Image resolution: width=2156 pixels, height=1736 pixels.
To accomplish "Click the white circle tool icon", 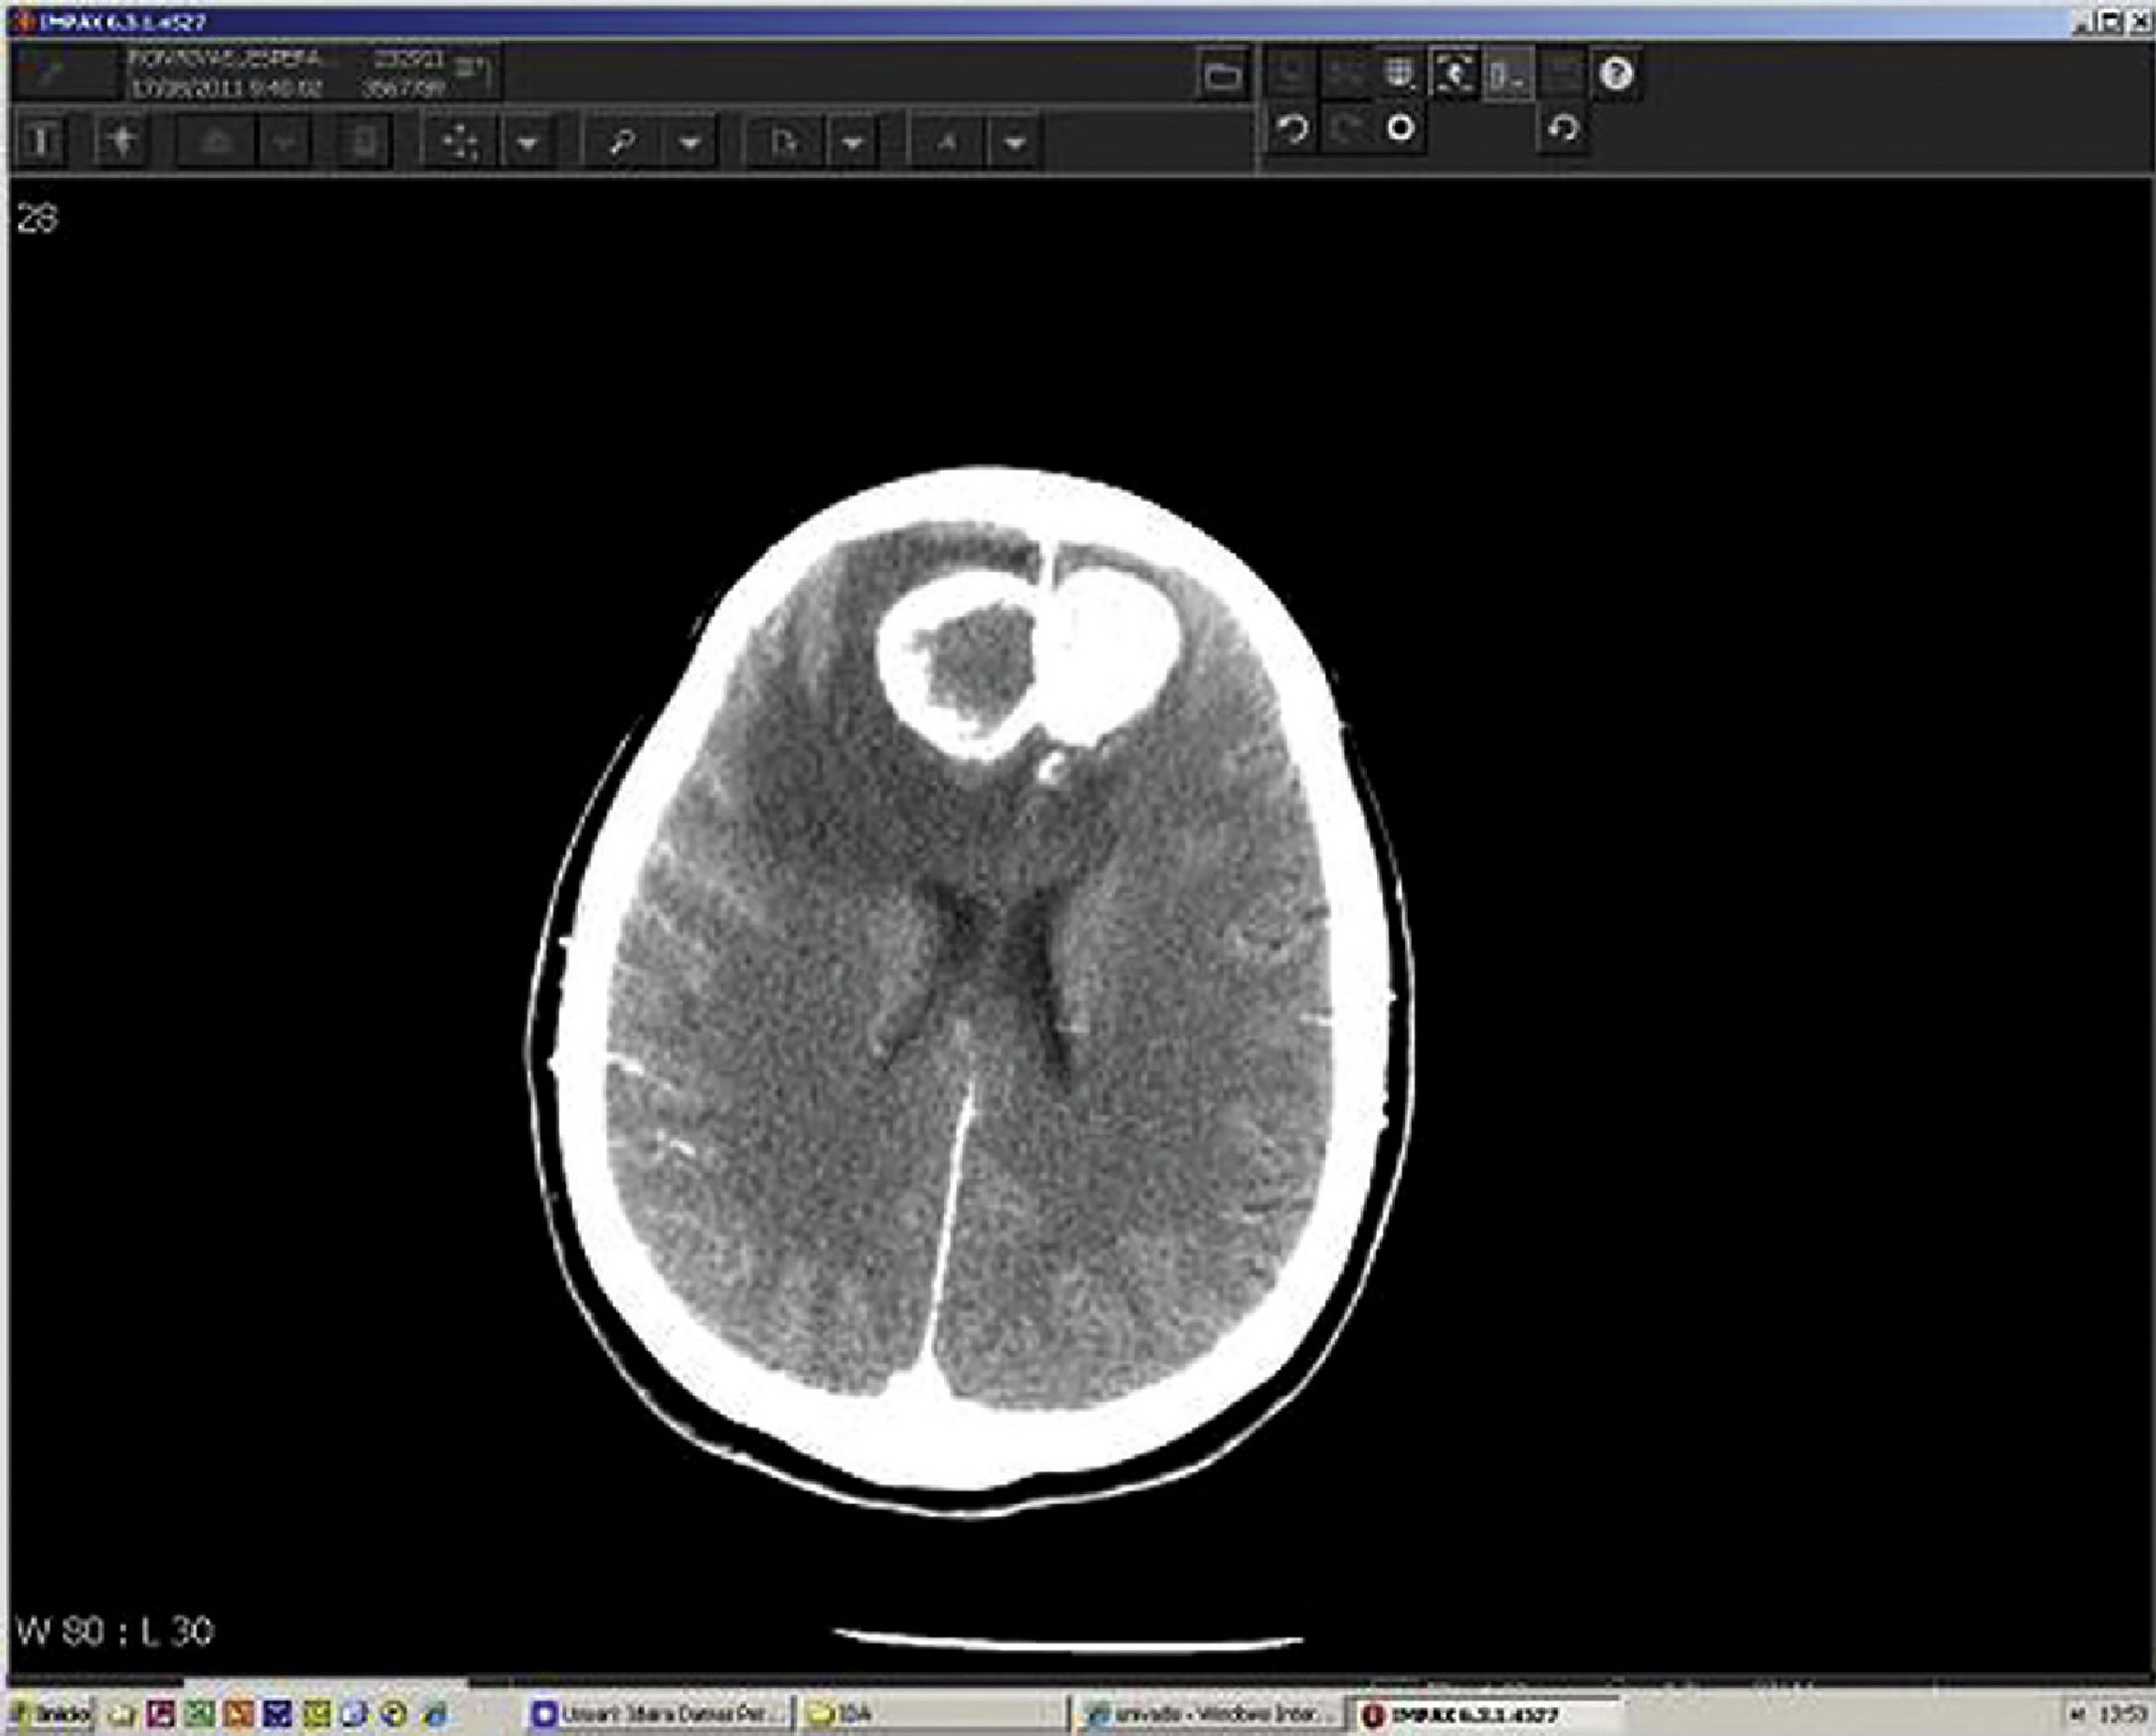I will pyautogui.click(x=1400, y=128).
